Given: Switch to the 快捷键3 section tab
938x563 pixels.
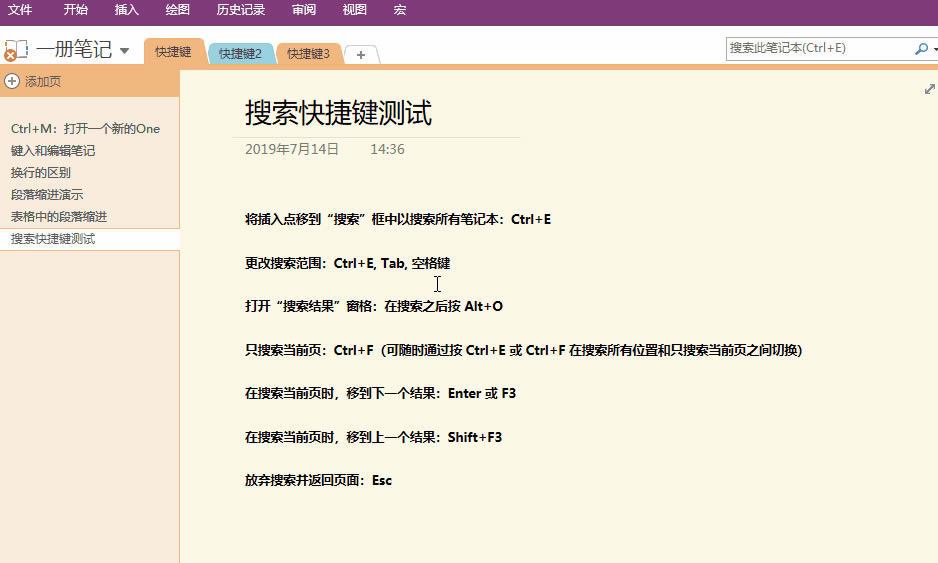Looking at the screenshot, I should coord(308,54).
